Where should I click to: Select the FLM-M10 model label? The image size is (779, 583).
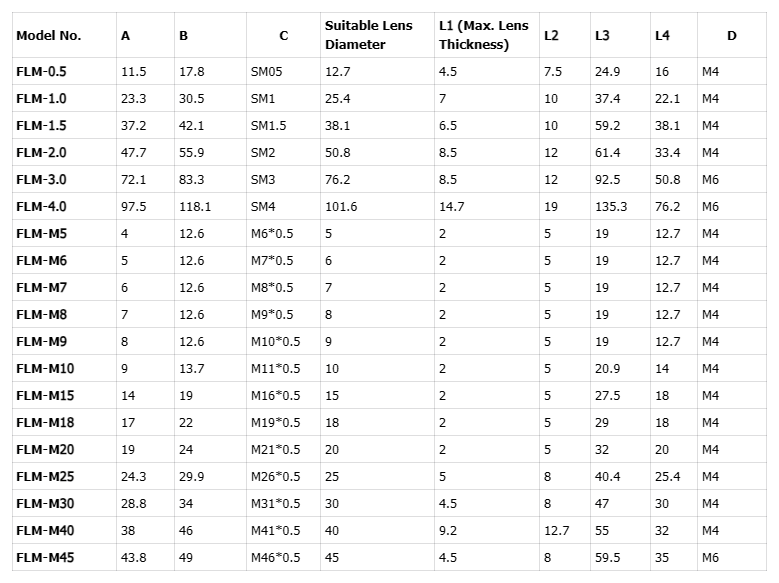pyautogui.click(x=44, y=369)
